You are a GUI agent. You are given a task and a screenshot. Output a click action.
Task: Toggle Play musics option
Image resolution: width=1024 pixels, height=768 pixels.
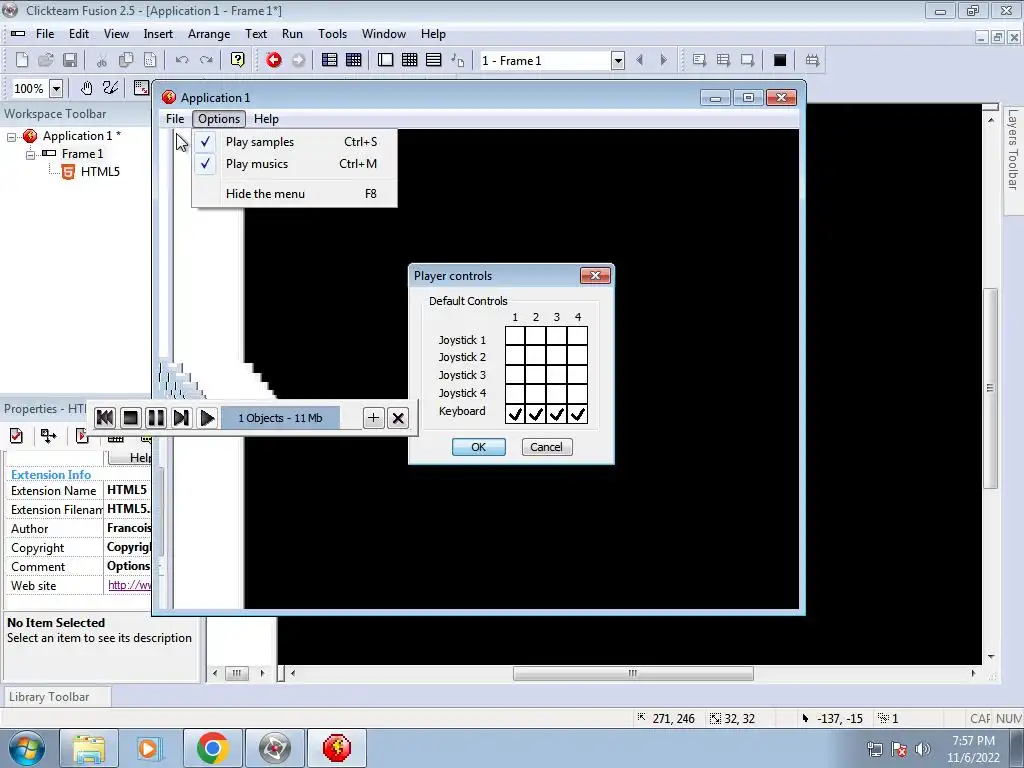click(x=295, y=164)
